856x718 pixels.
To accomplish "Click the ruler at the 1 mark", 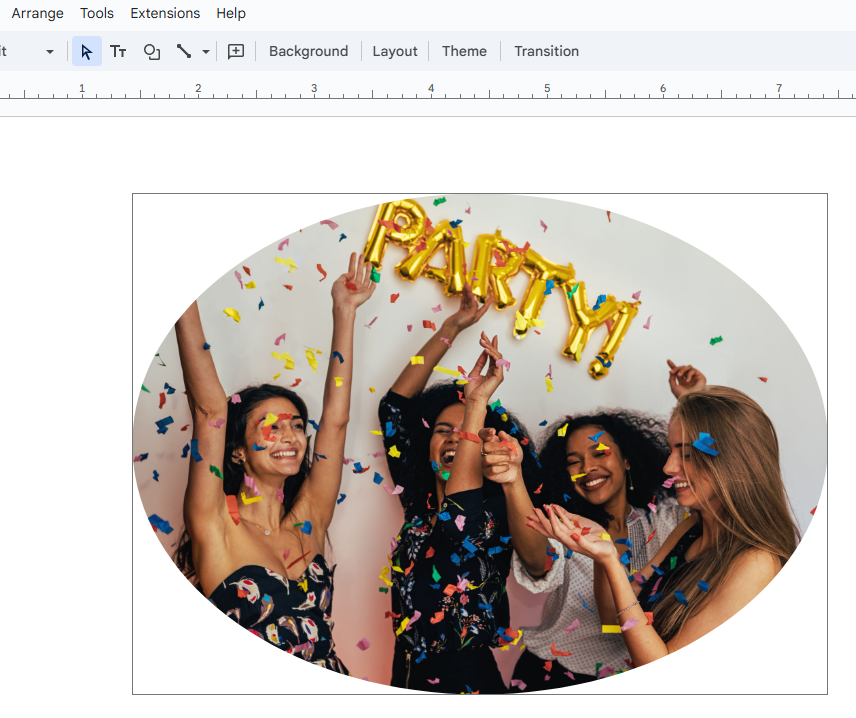I will pyautogui.click(x=82, y=90).
